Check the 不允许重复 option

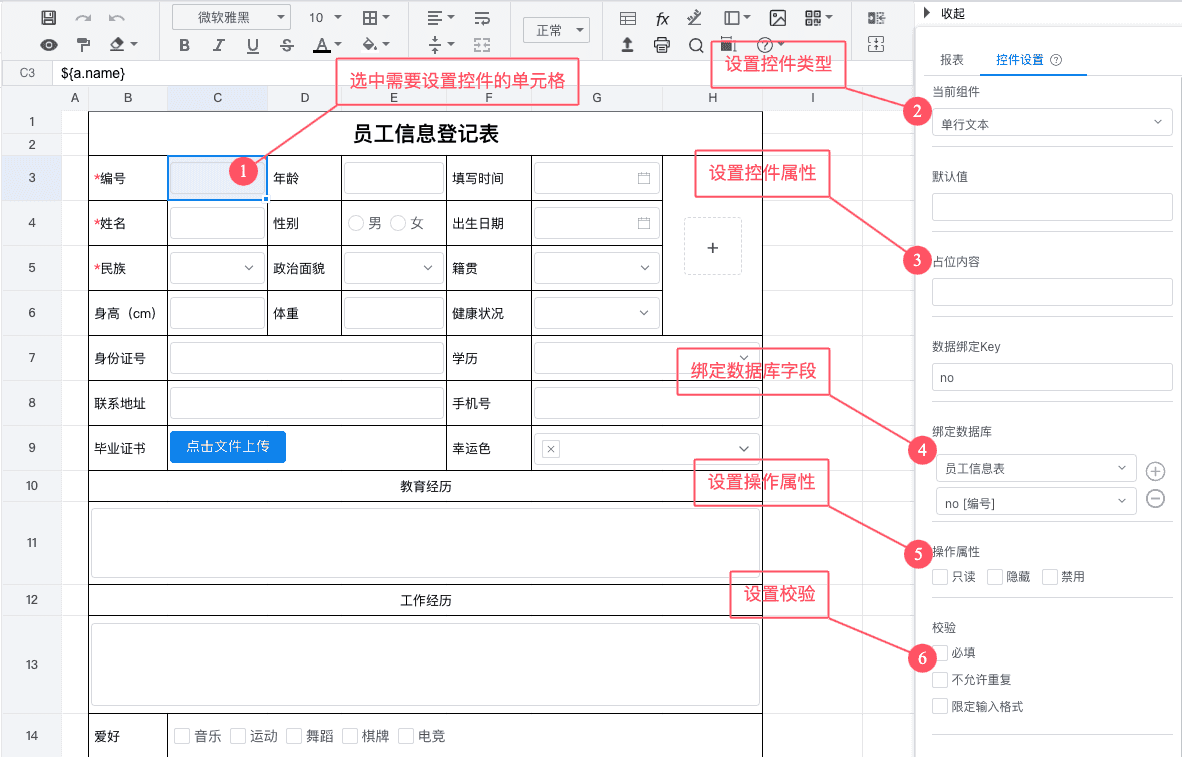pyautogui.click(x=940, y=680)
